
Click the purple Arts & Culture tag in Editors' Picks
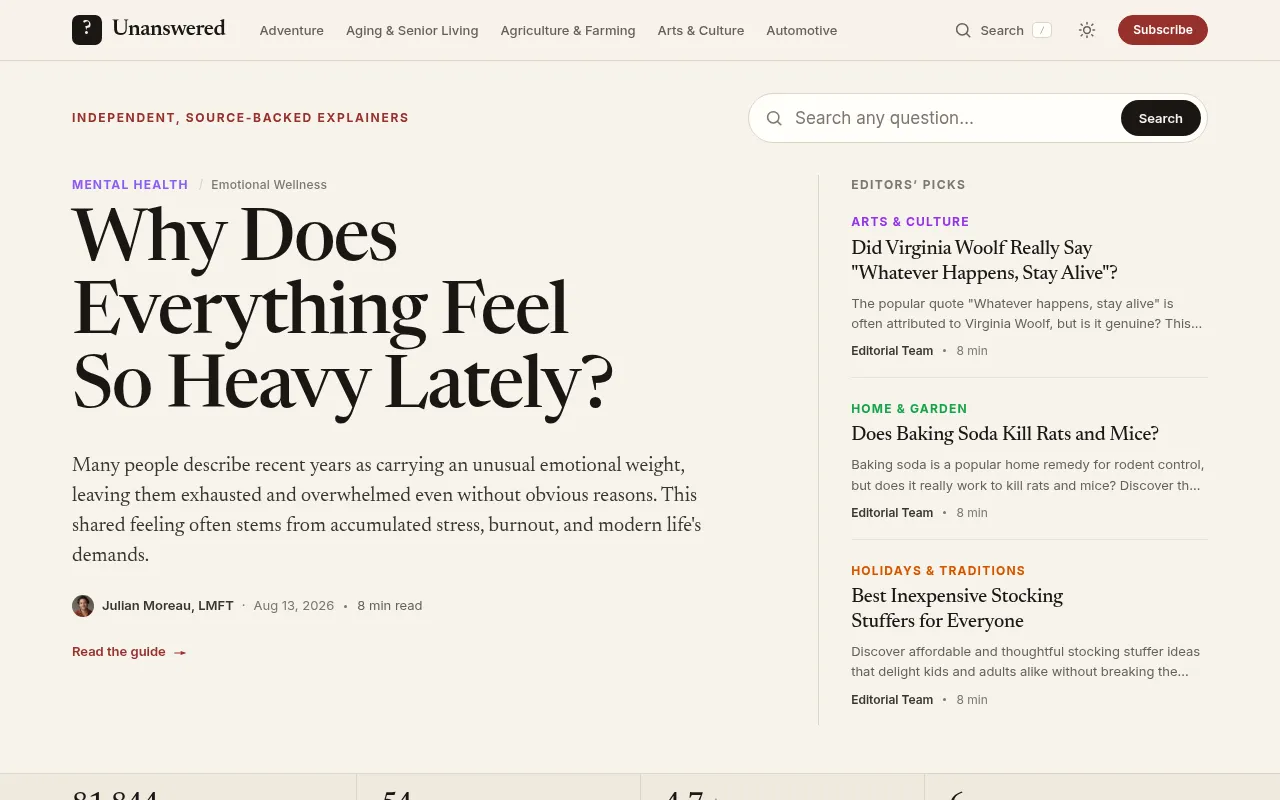910,222
